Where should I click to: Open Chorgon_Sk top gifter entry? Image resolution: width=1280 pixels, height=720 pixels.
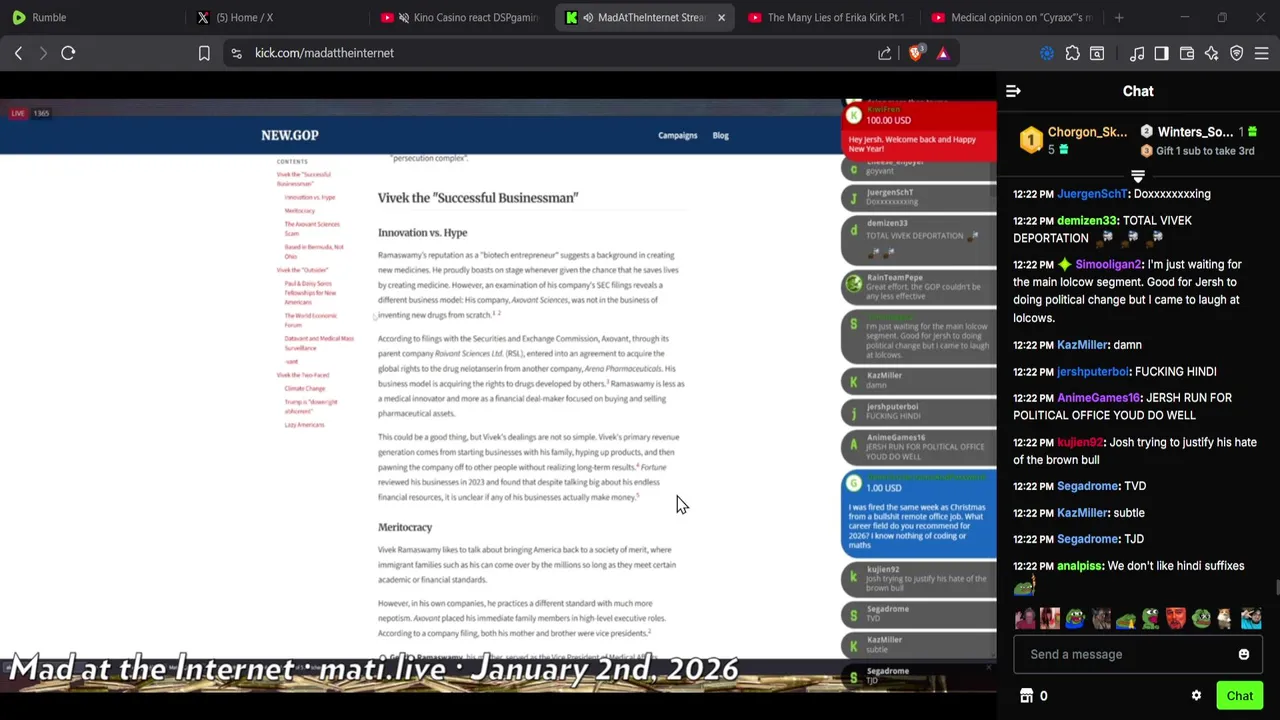click(x=1073, y=140)
